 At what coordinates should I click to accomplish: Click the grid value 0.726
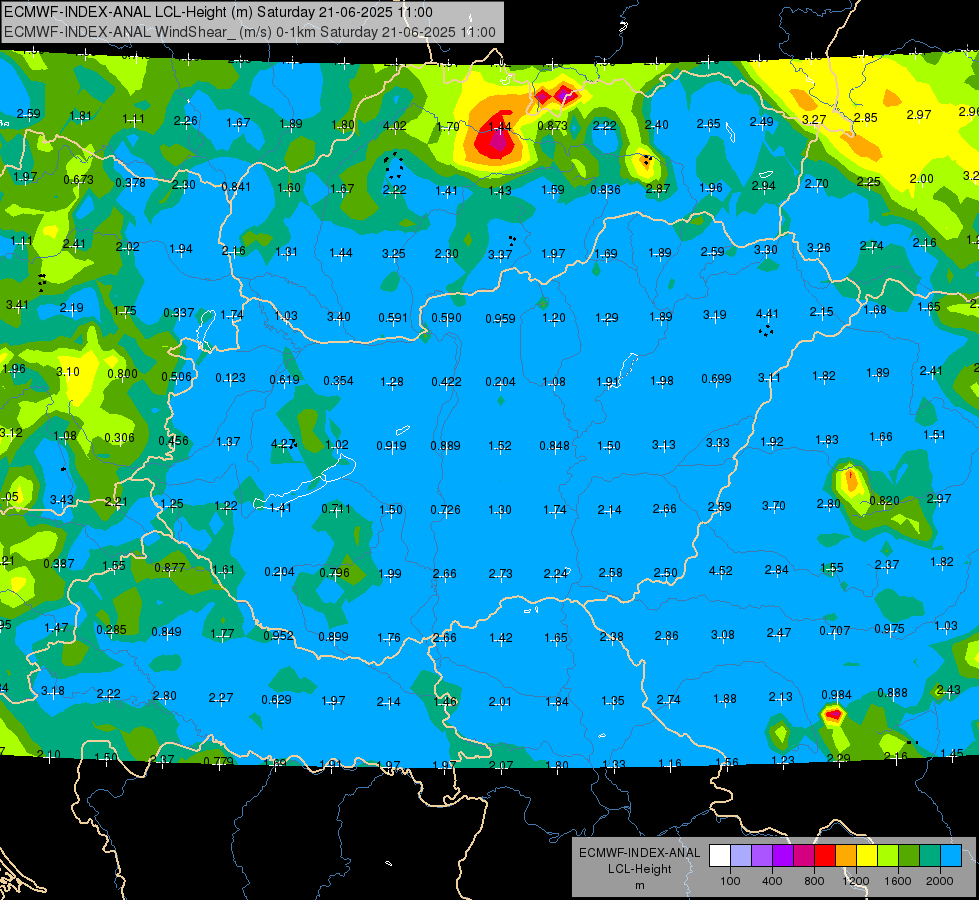tap(446, 510)
